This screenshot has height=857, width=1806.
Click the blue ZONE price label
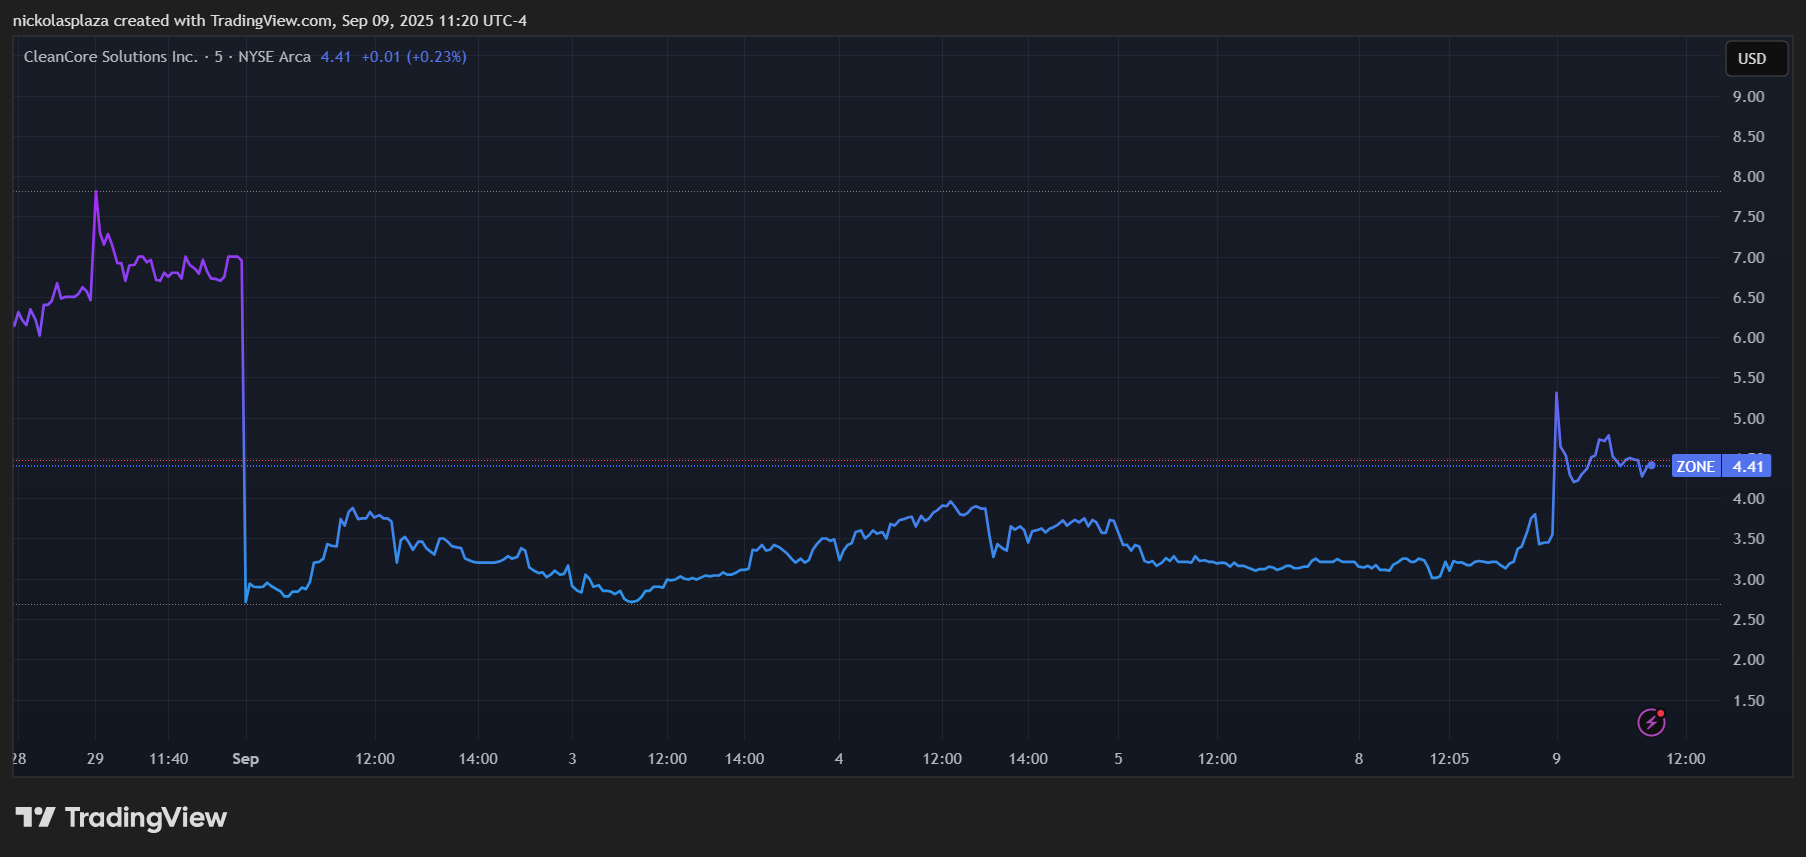point(1695,467)
